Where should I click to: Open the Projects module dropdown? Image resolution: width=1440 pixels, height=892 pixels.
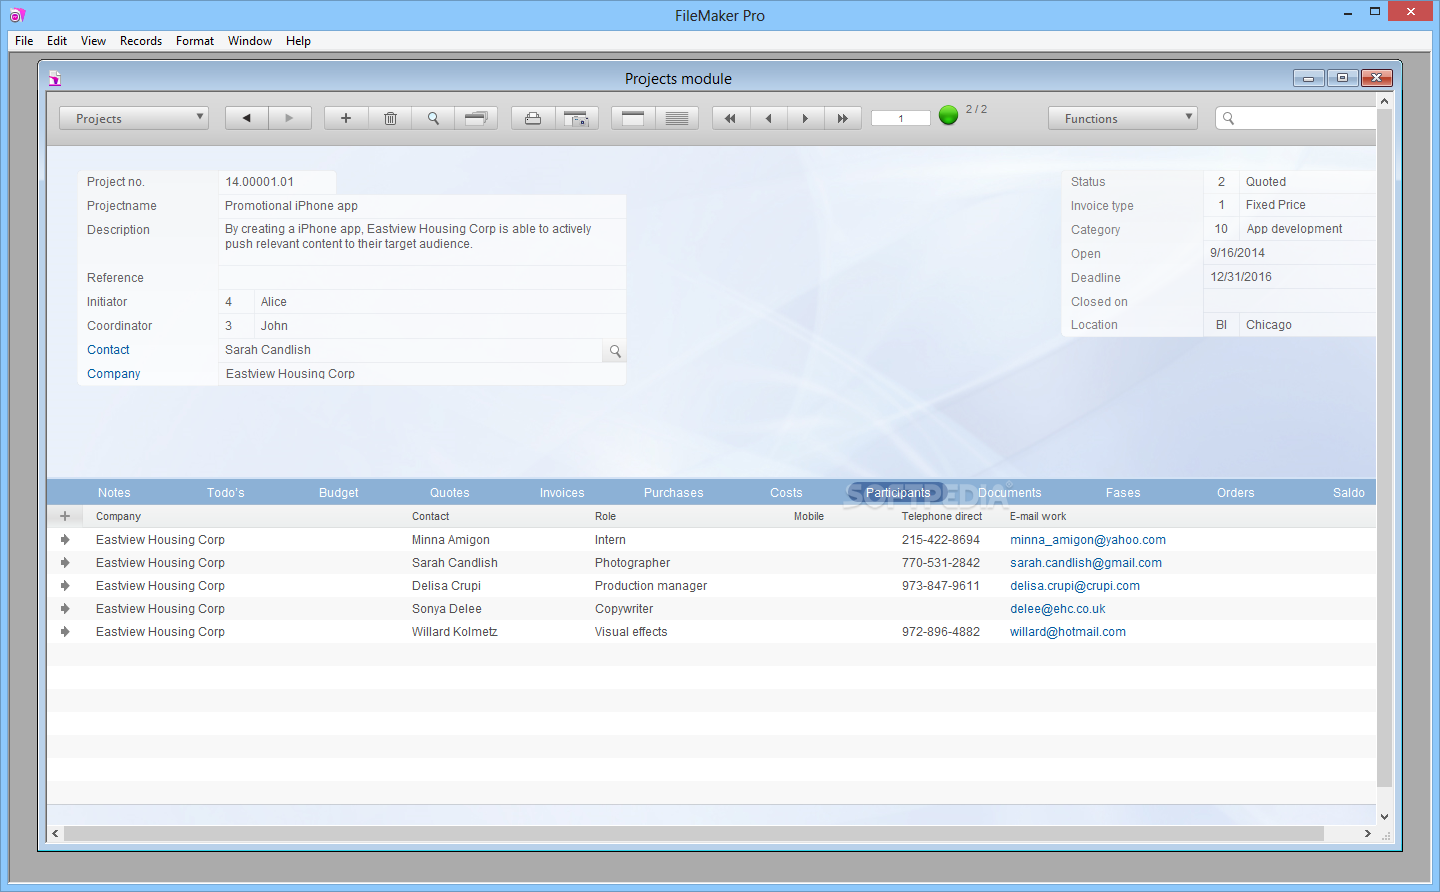(134, 118)
